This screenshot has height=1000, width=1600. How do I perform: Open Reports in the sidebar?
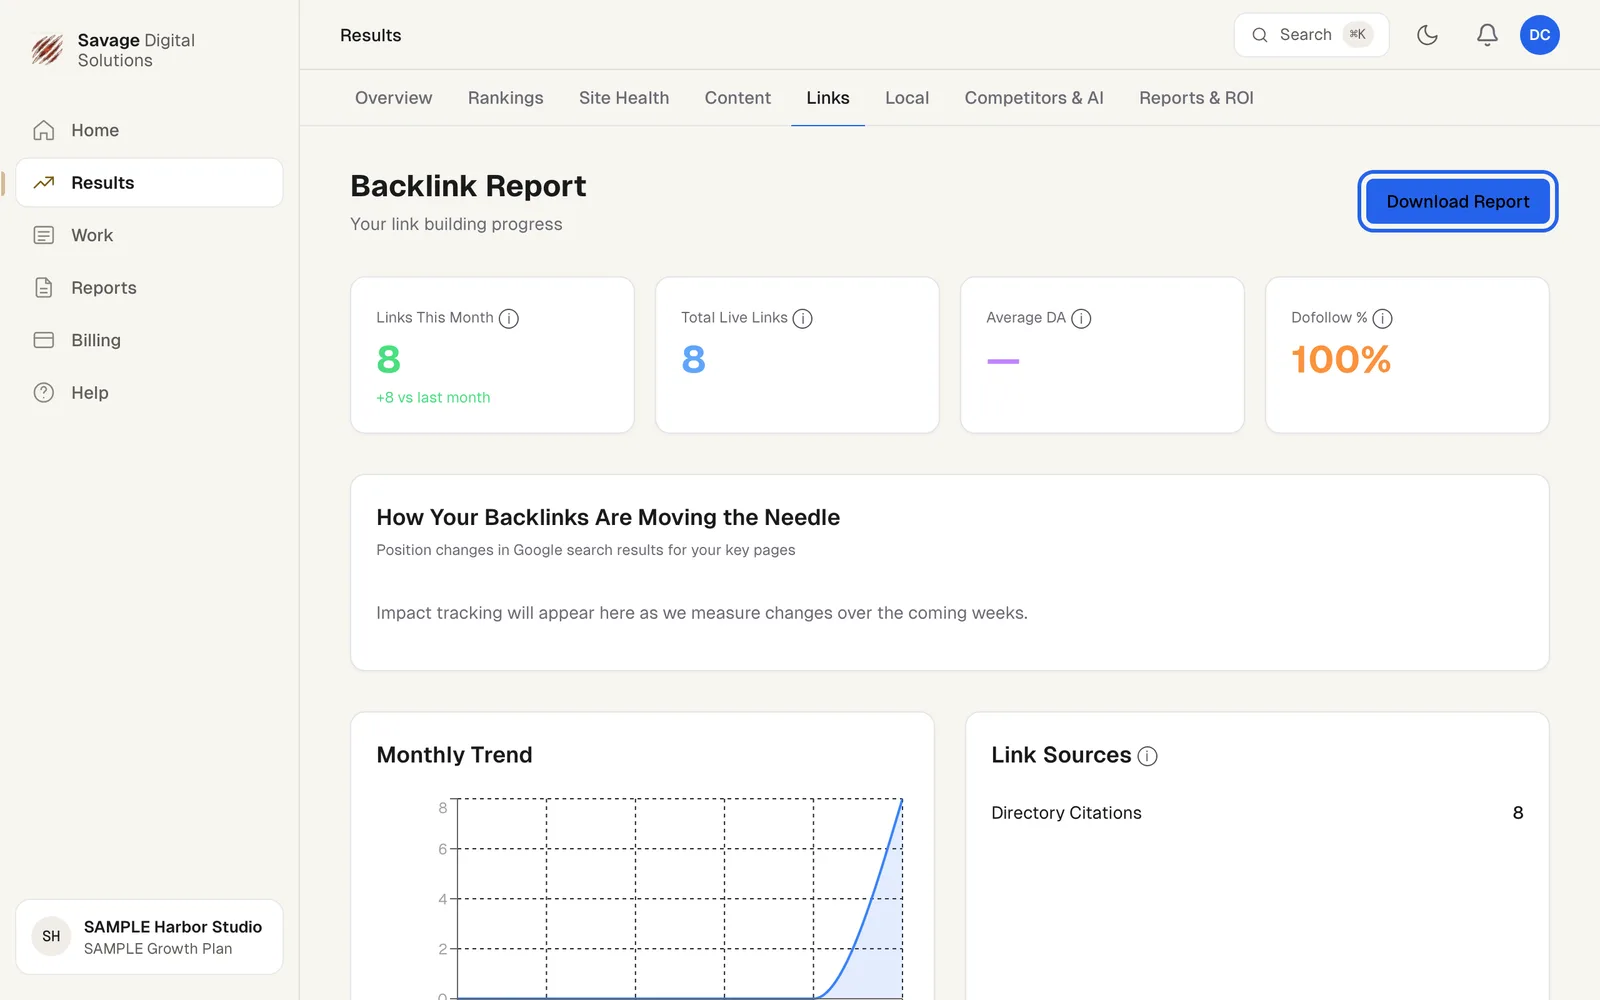(x=149, y=288)
